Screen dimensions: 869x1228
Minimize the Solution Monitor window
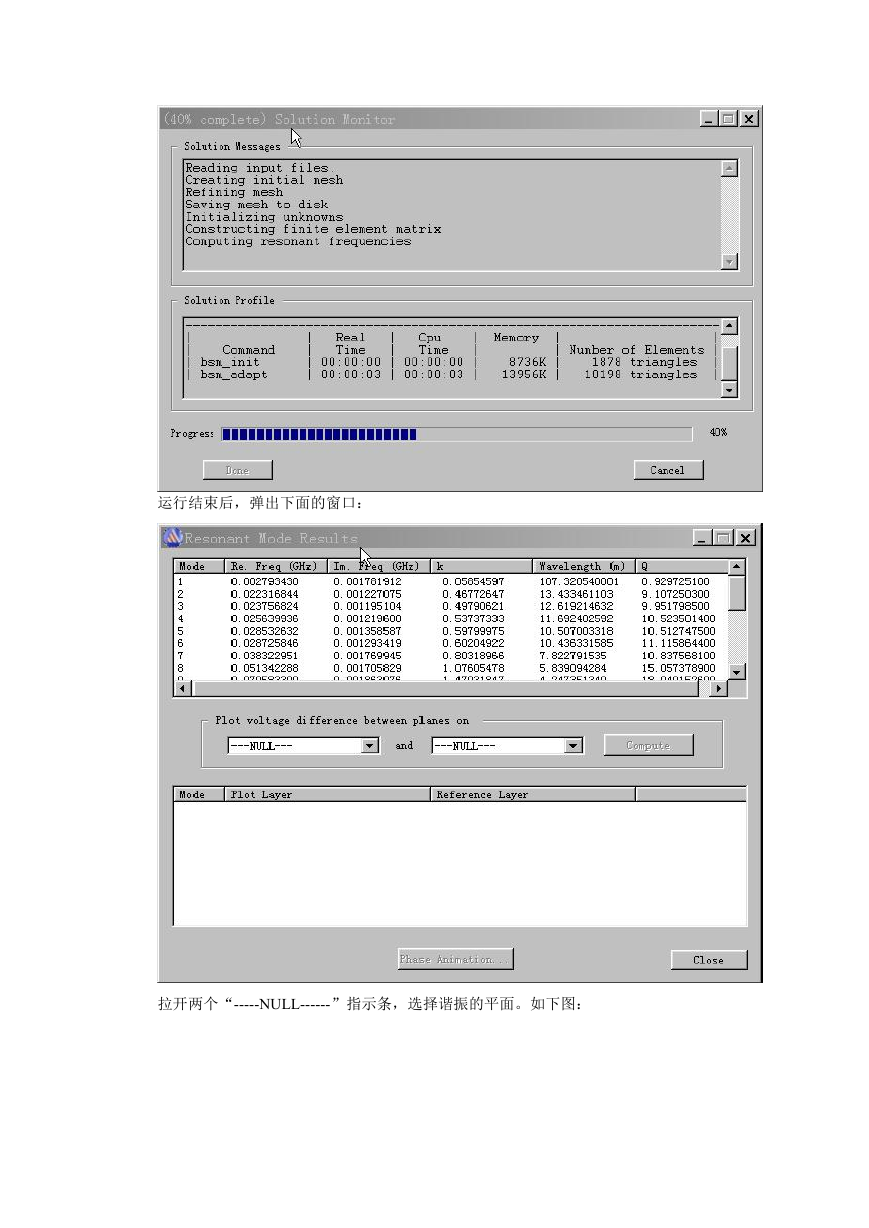point(709,119)
